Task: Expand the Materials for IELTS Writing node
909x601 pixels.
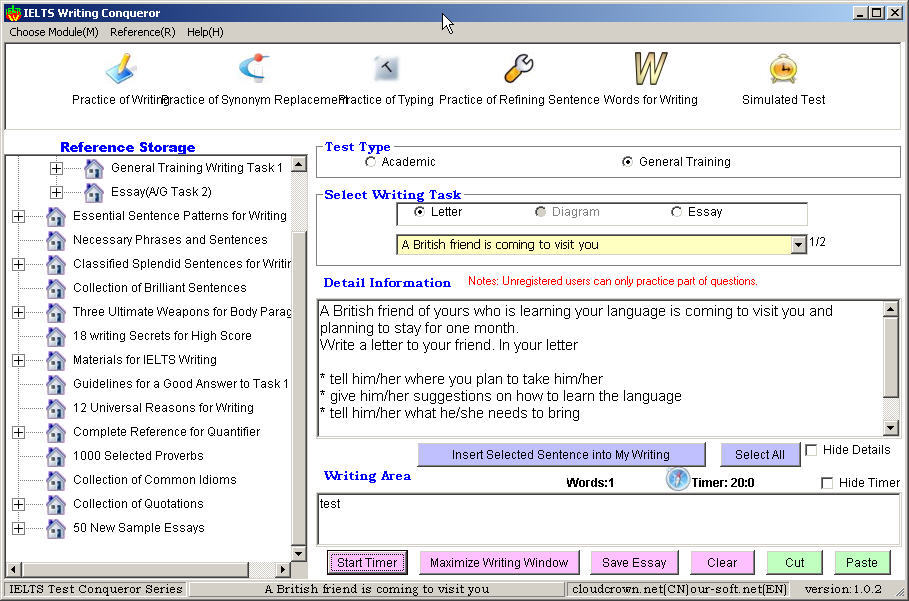Action: (x=19, y=360)
